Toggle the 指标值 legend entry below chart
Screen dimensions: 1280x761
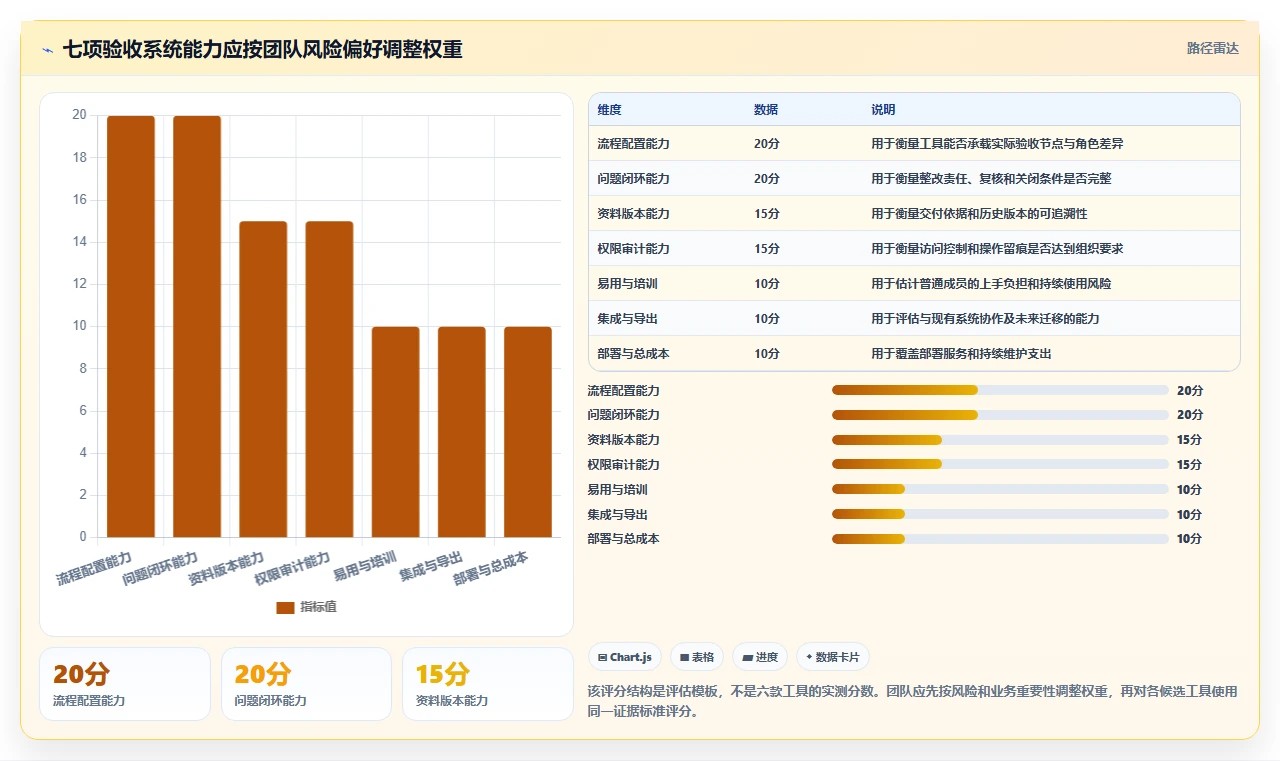point(307,607)
